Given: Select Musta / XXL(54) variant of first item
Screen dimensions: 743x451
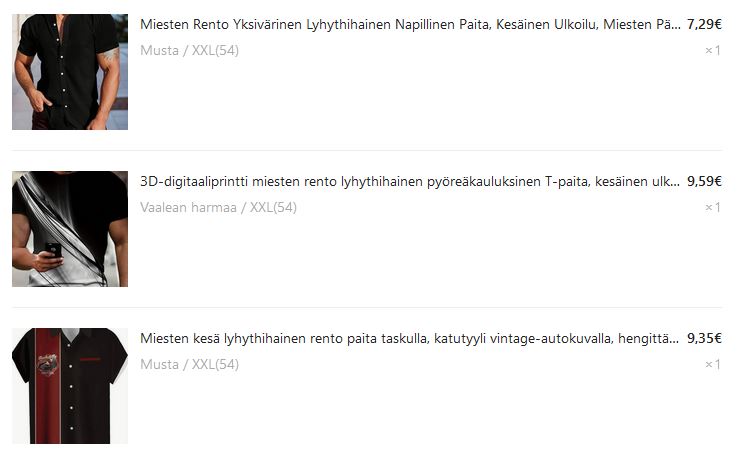Looking at the screenshot, I should [x=190, y=50].
